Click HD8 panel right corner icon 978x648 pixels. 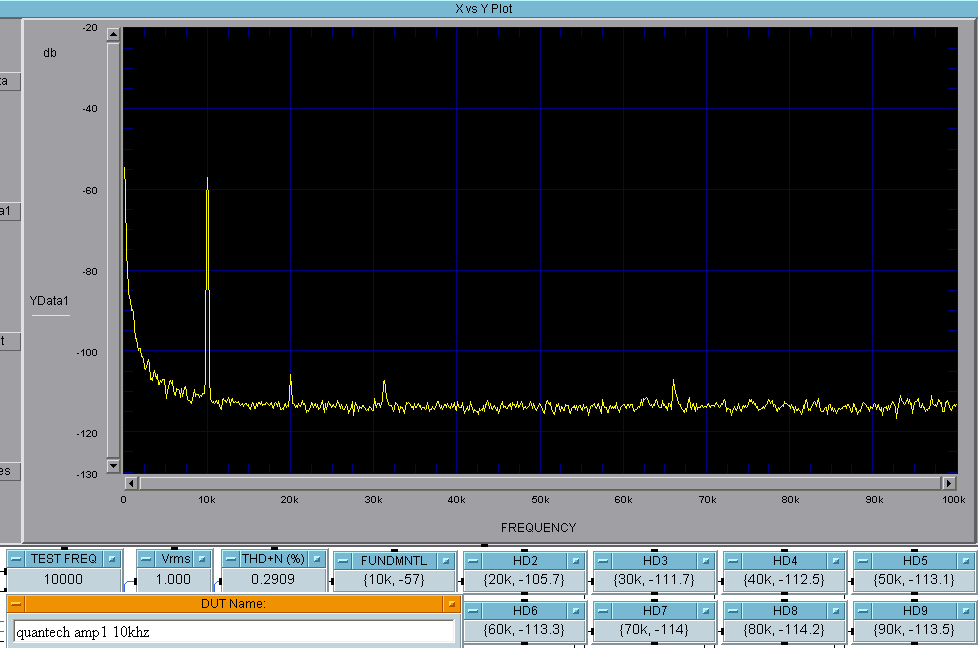836,611
